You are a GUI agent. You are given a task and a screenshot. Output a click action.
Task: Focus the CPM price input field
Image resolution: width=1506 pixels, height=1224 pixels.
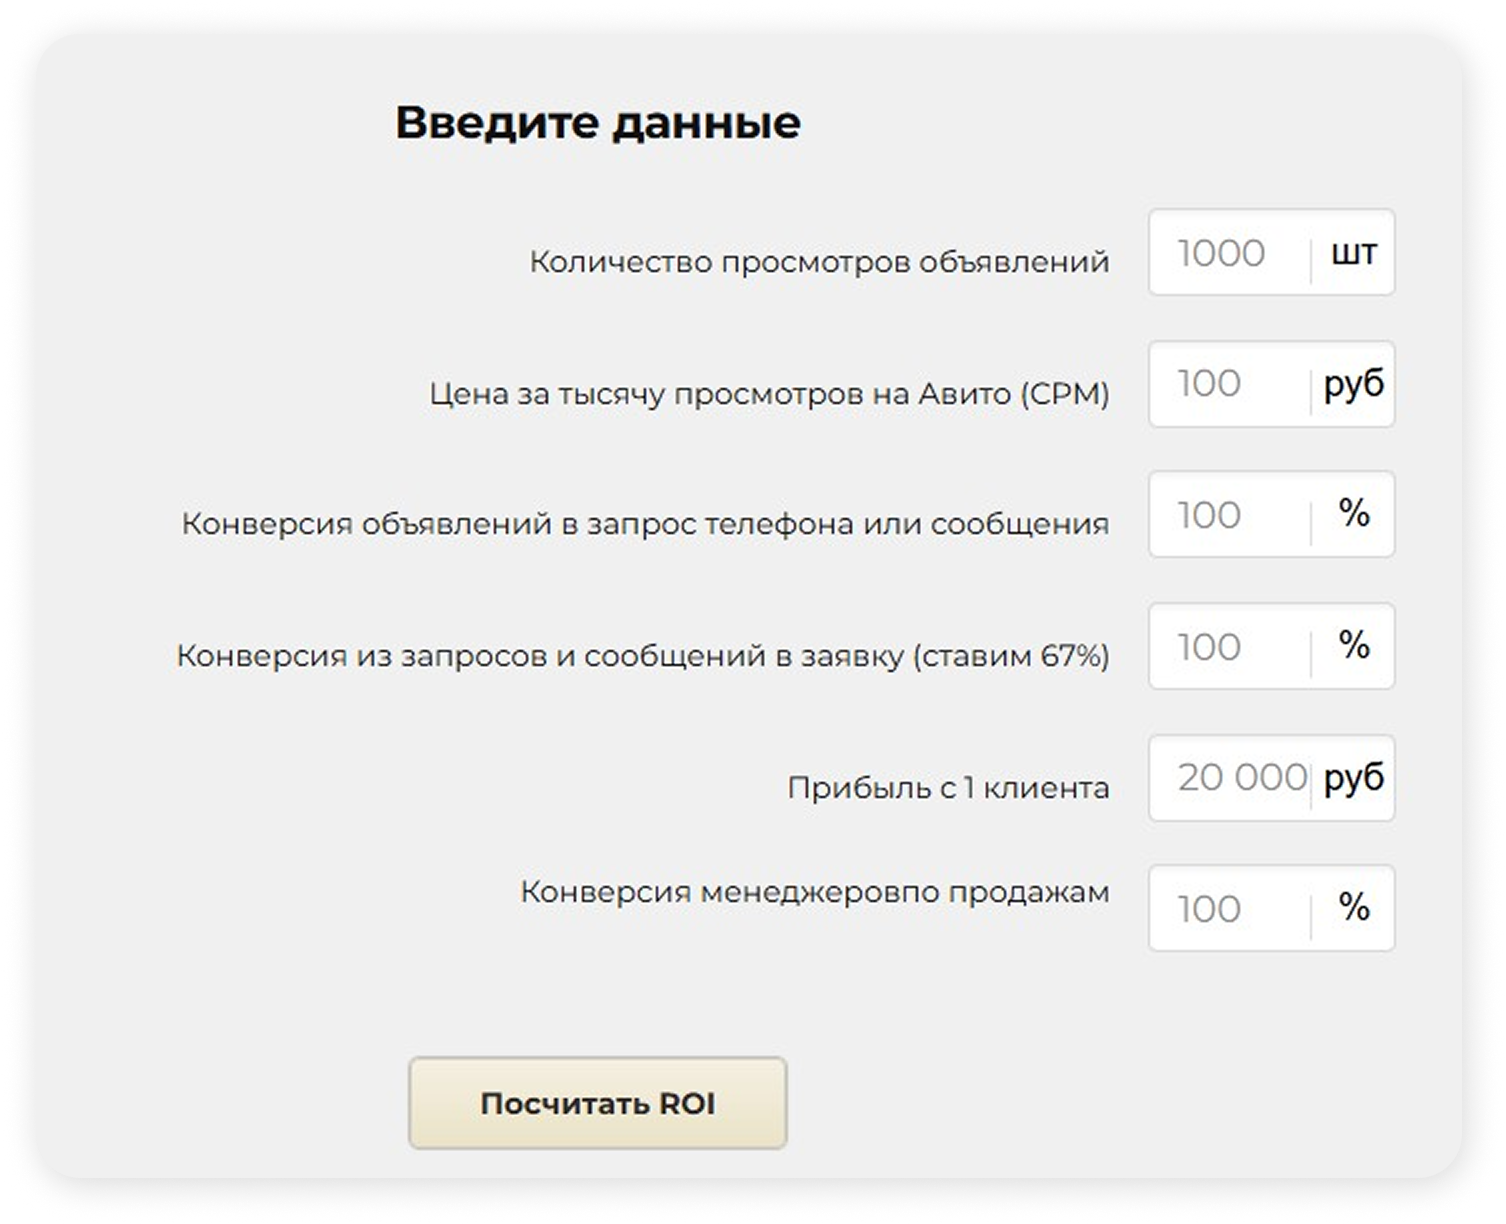tap(1228, 384)
